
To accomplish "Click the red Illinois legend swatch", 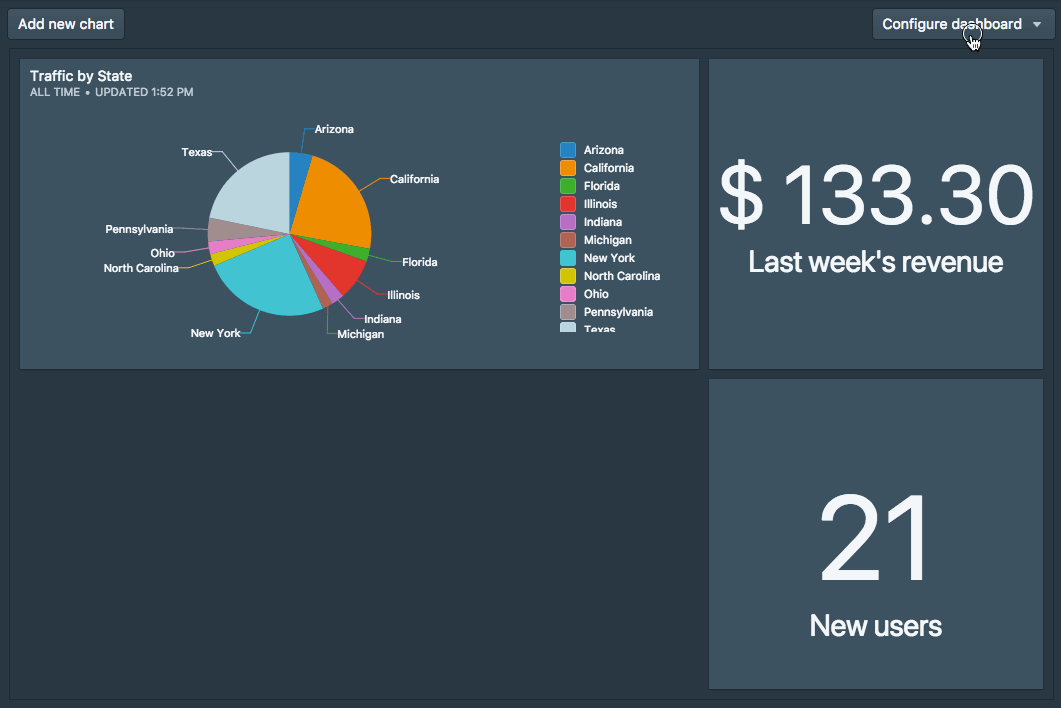I will coord(568,204).
